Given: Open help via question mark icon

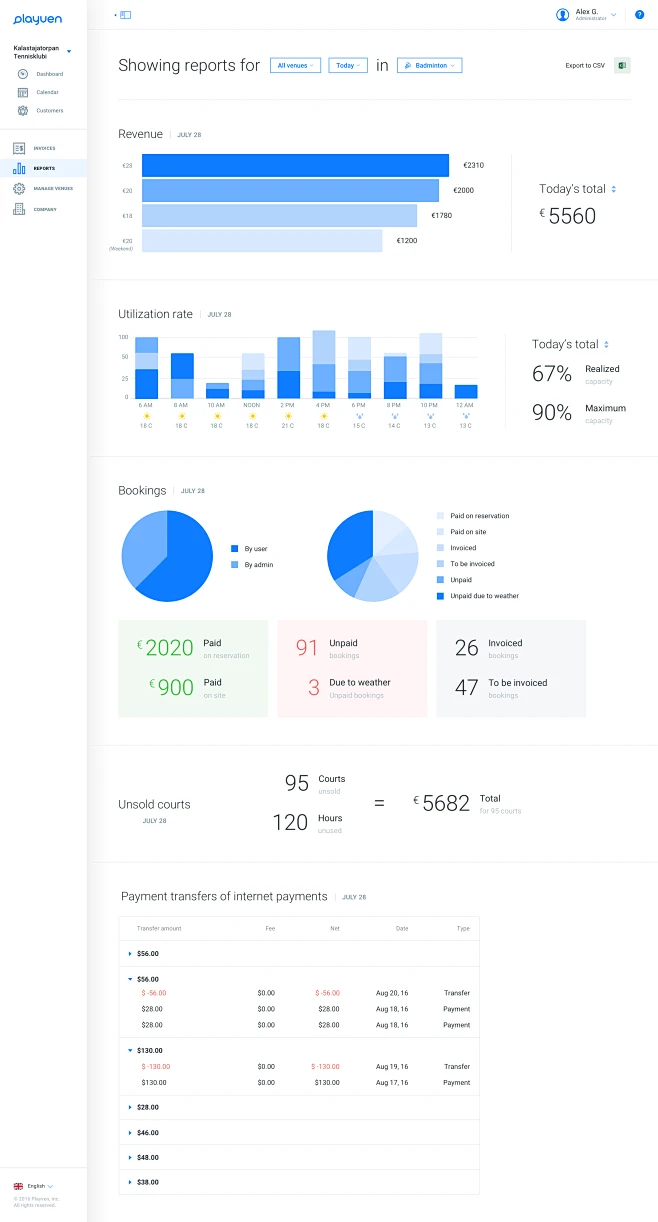Looking at the screenshot, I should tap(640, 15).
